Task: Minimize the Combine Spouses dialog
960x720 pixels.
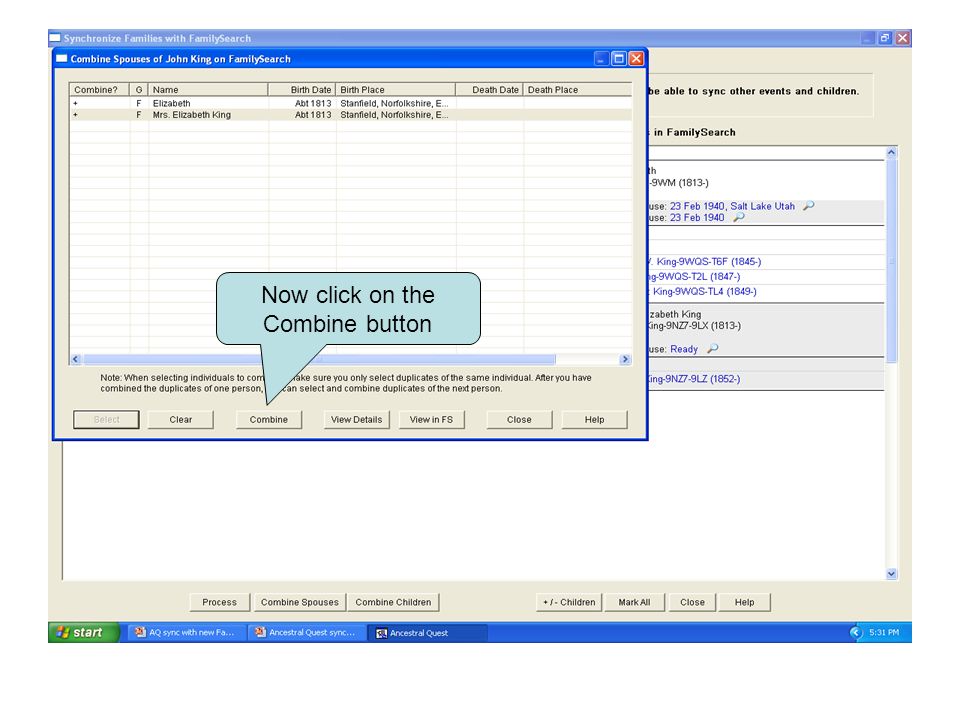Action: 602,58
